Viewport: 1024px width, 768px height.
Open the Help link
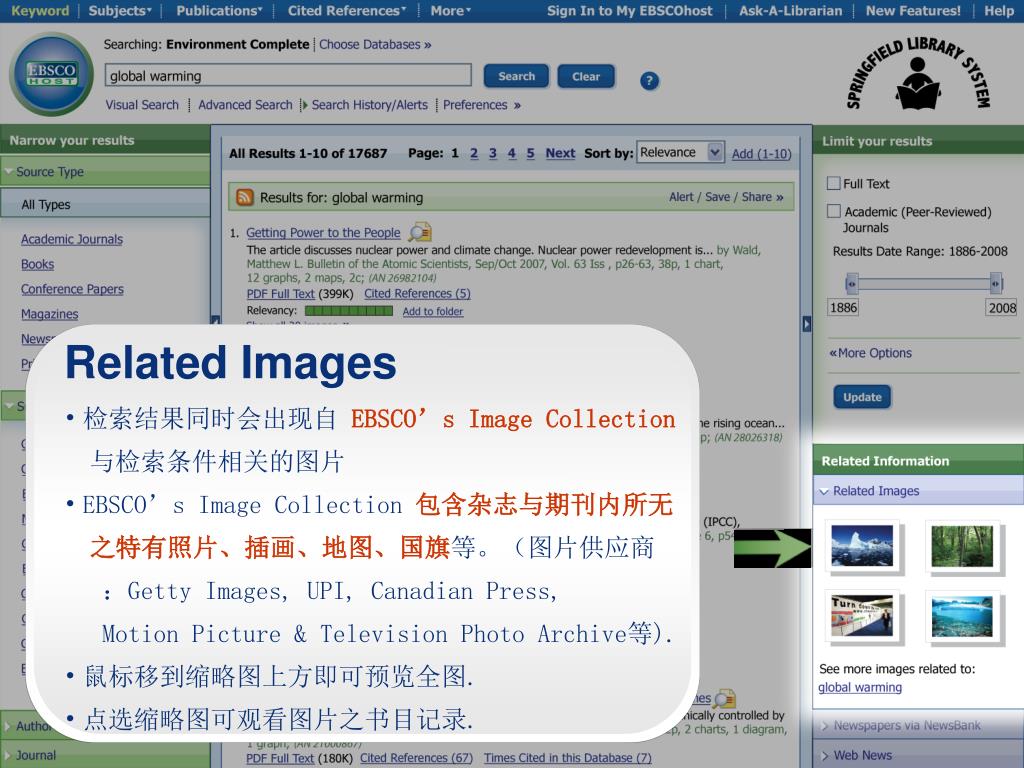click(x=999, y=10)
